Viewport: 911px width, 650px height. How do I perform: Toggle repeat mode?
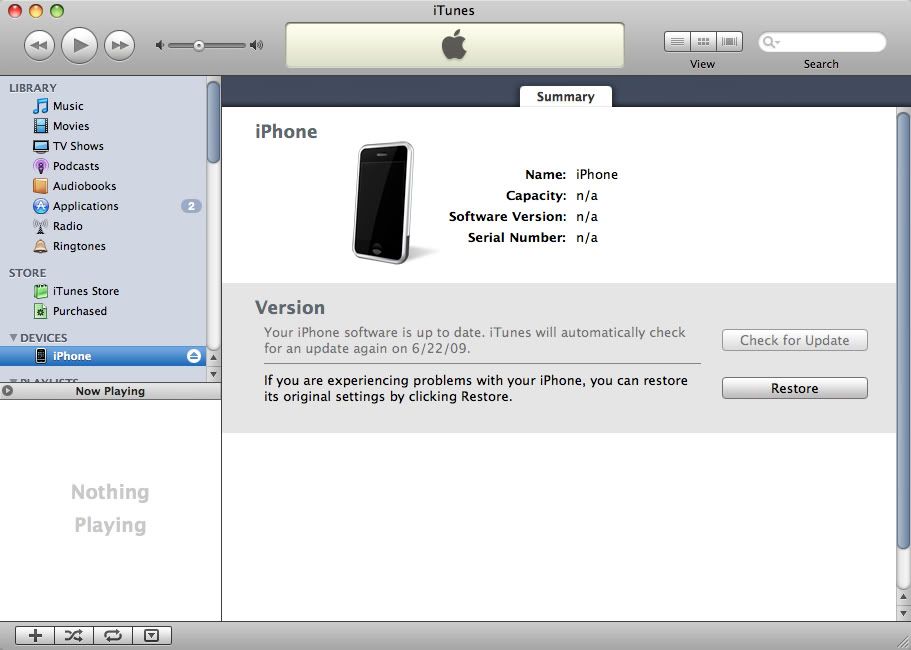point(113,635)
